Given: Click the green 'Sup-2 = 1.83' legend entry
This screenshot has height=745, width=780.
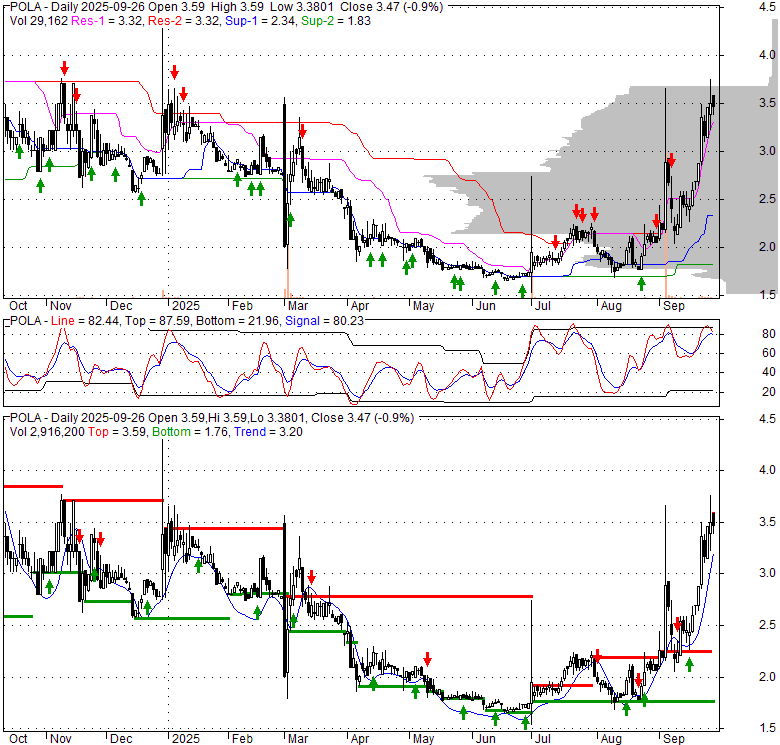Looking at the screenshot, I should [336, 21].
